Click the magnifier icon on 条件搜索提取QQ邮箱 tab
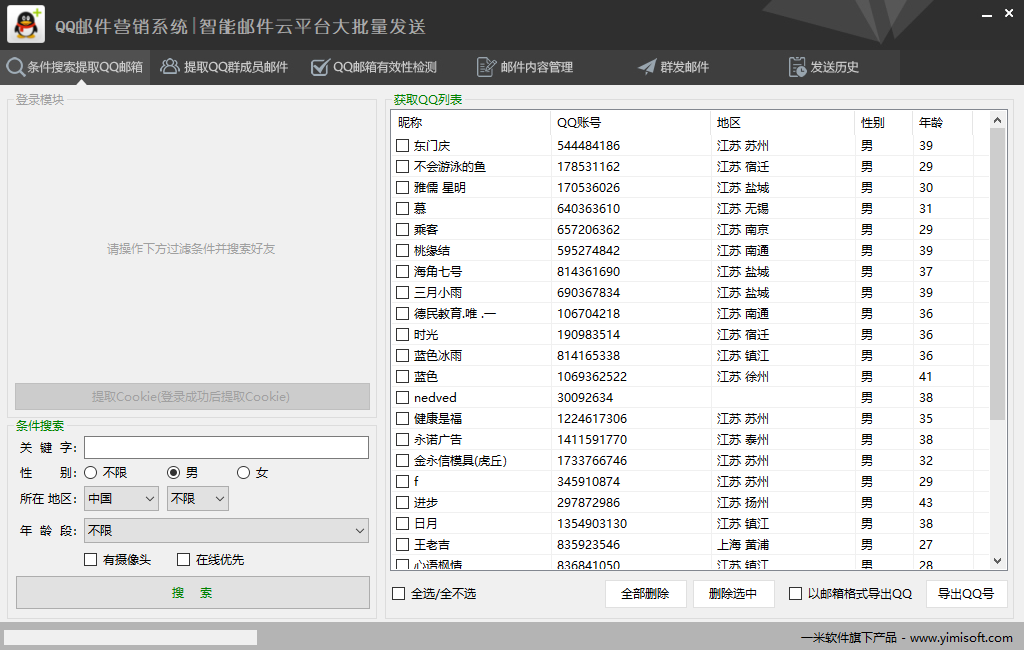This screenshot has width=1024, height=650. tap(15, 67)
